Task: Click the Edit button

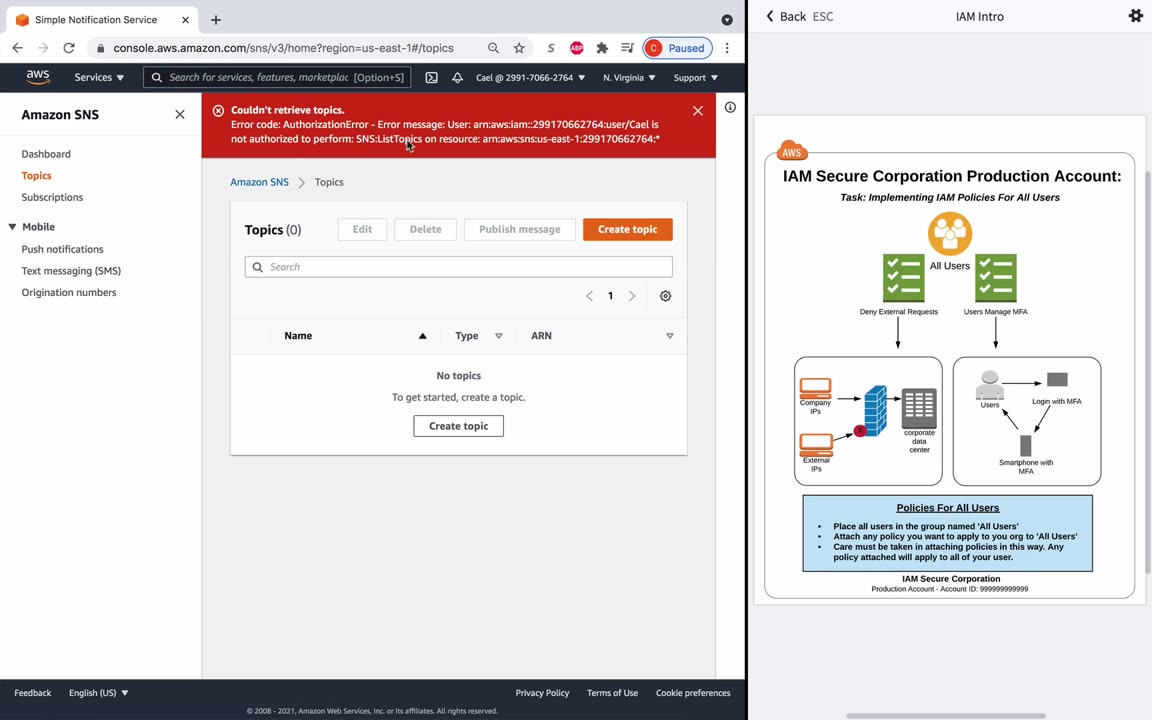Action: pos(362,229)
